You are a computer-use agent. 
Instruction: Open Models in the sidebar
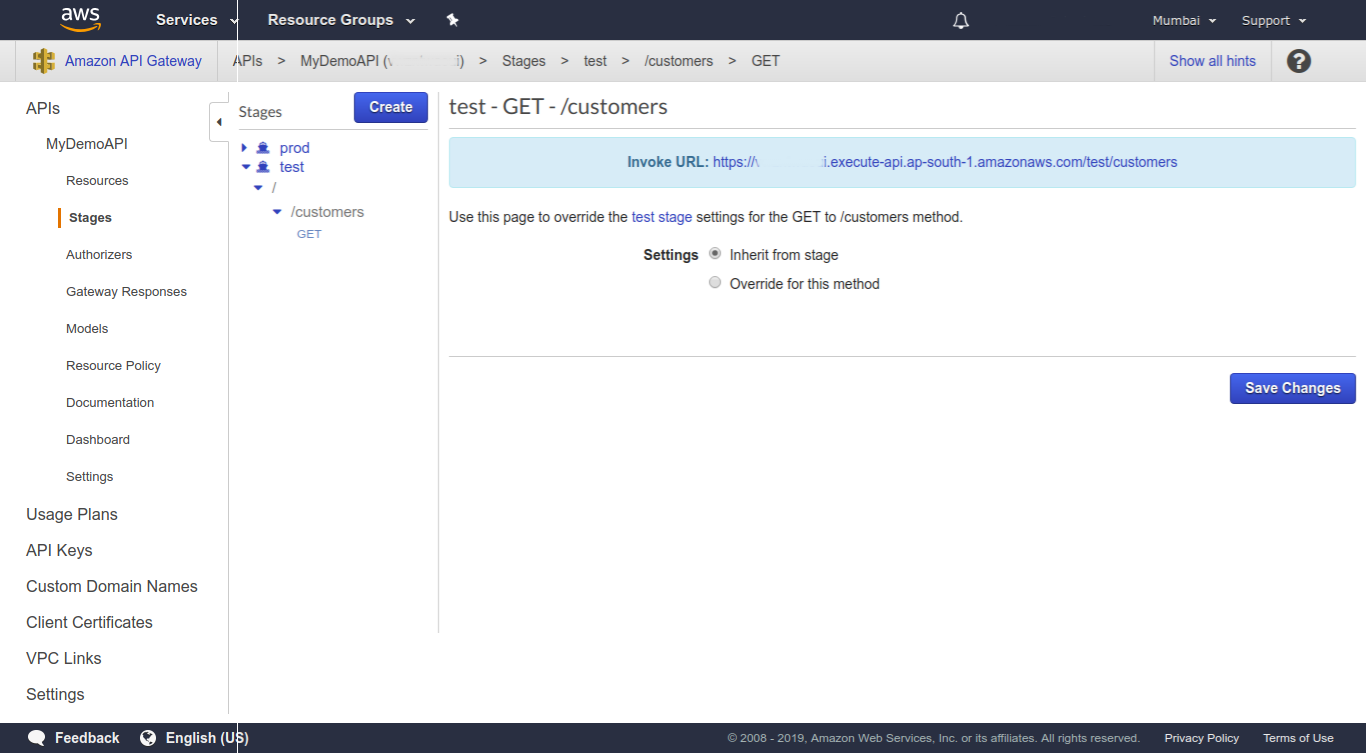click(87, 329)
